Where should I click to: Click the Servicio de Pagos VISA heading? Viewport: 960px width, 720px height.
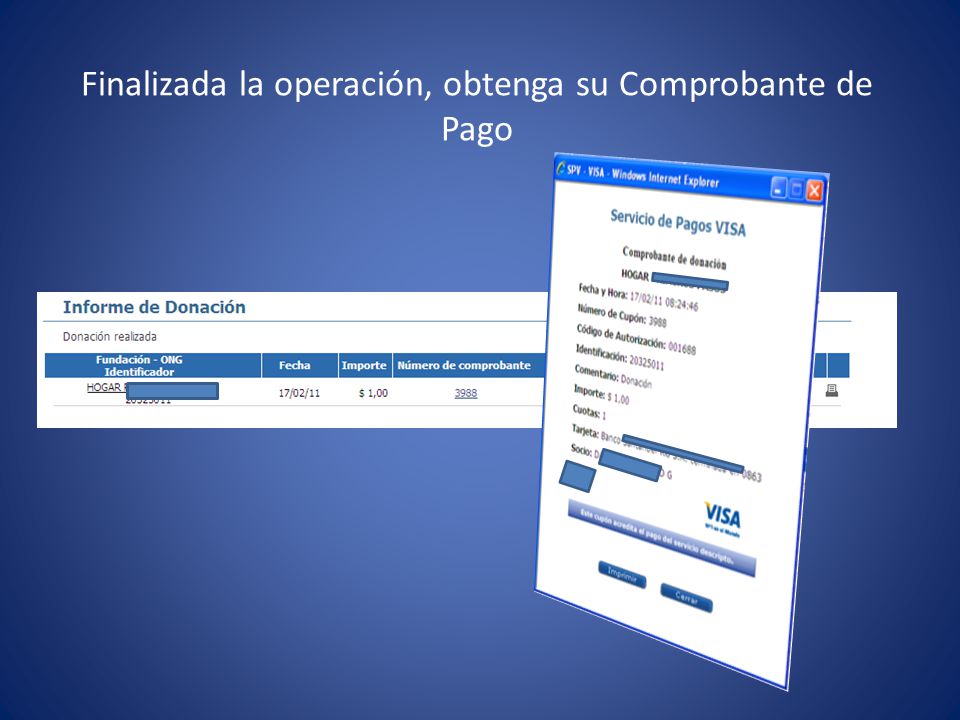click(x=678, y=223)
